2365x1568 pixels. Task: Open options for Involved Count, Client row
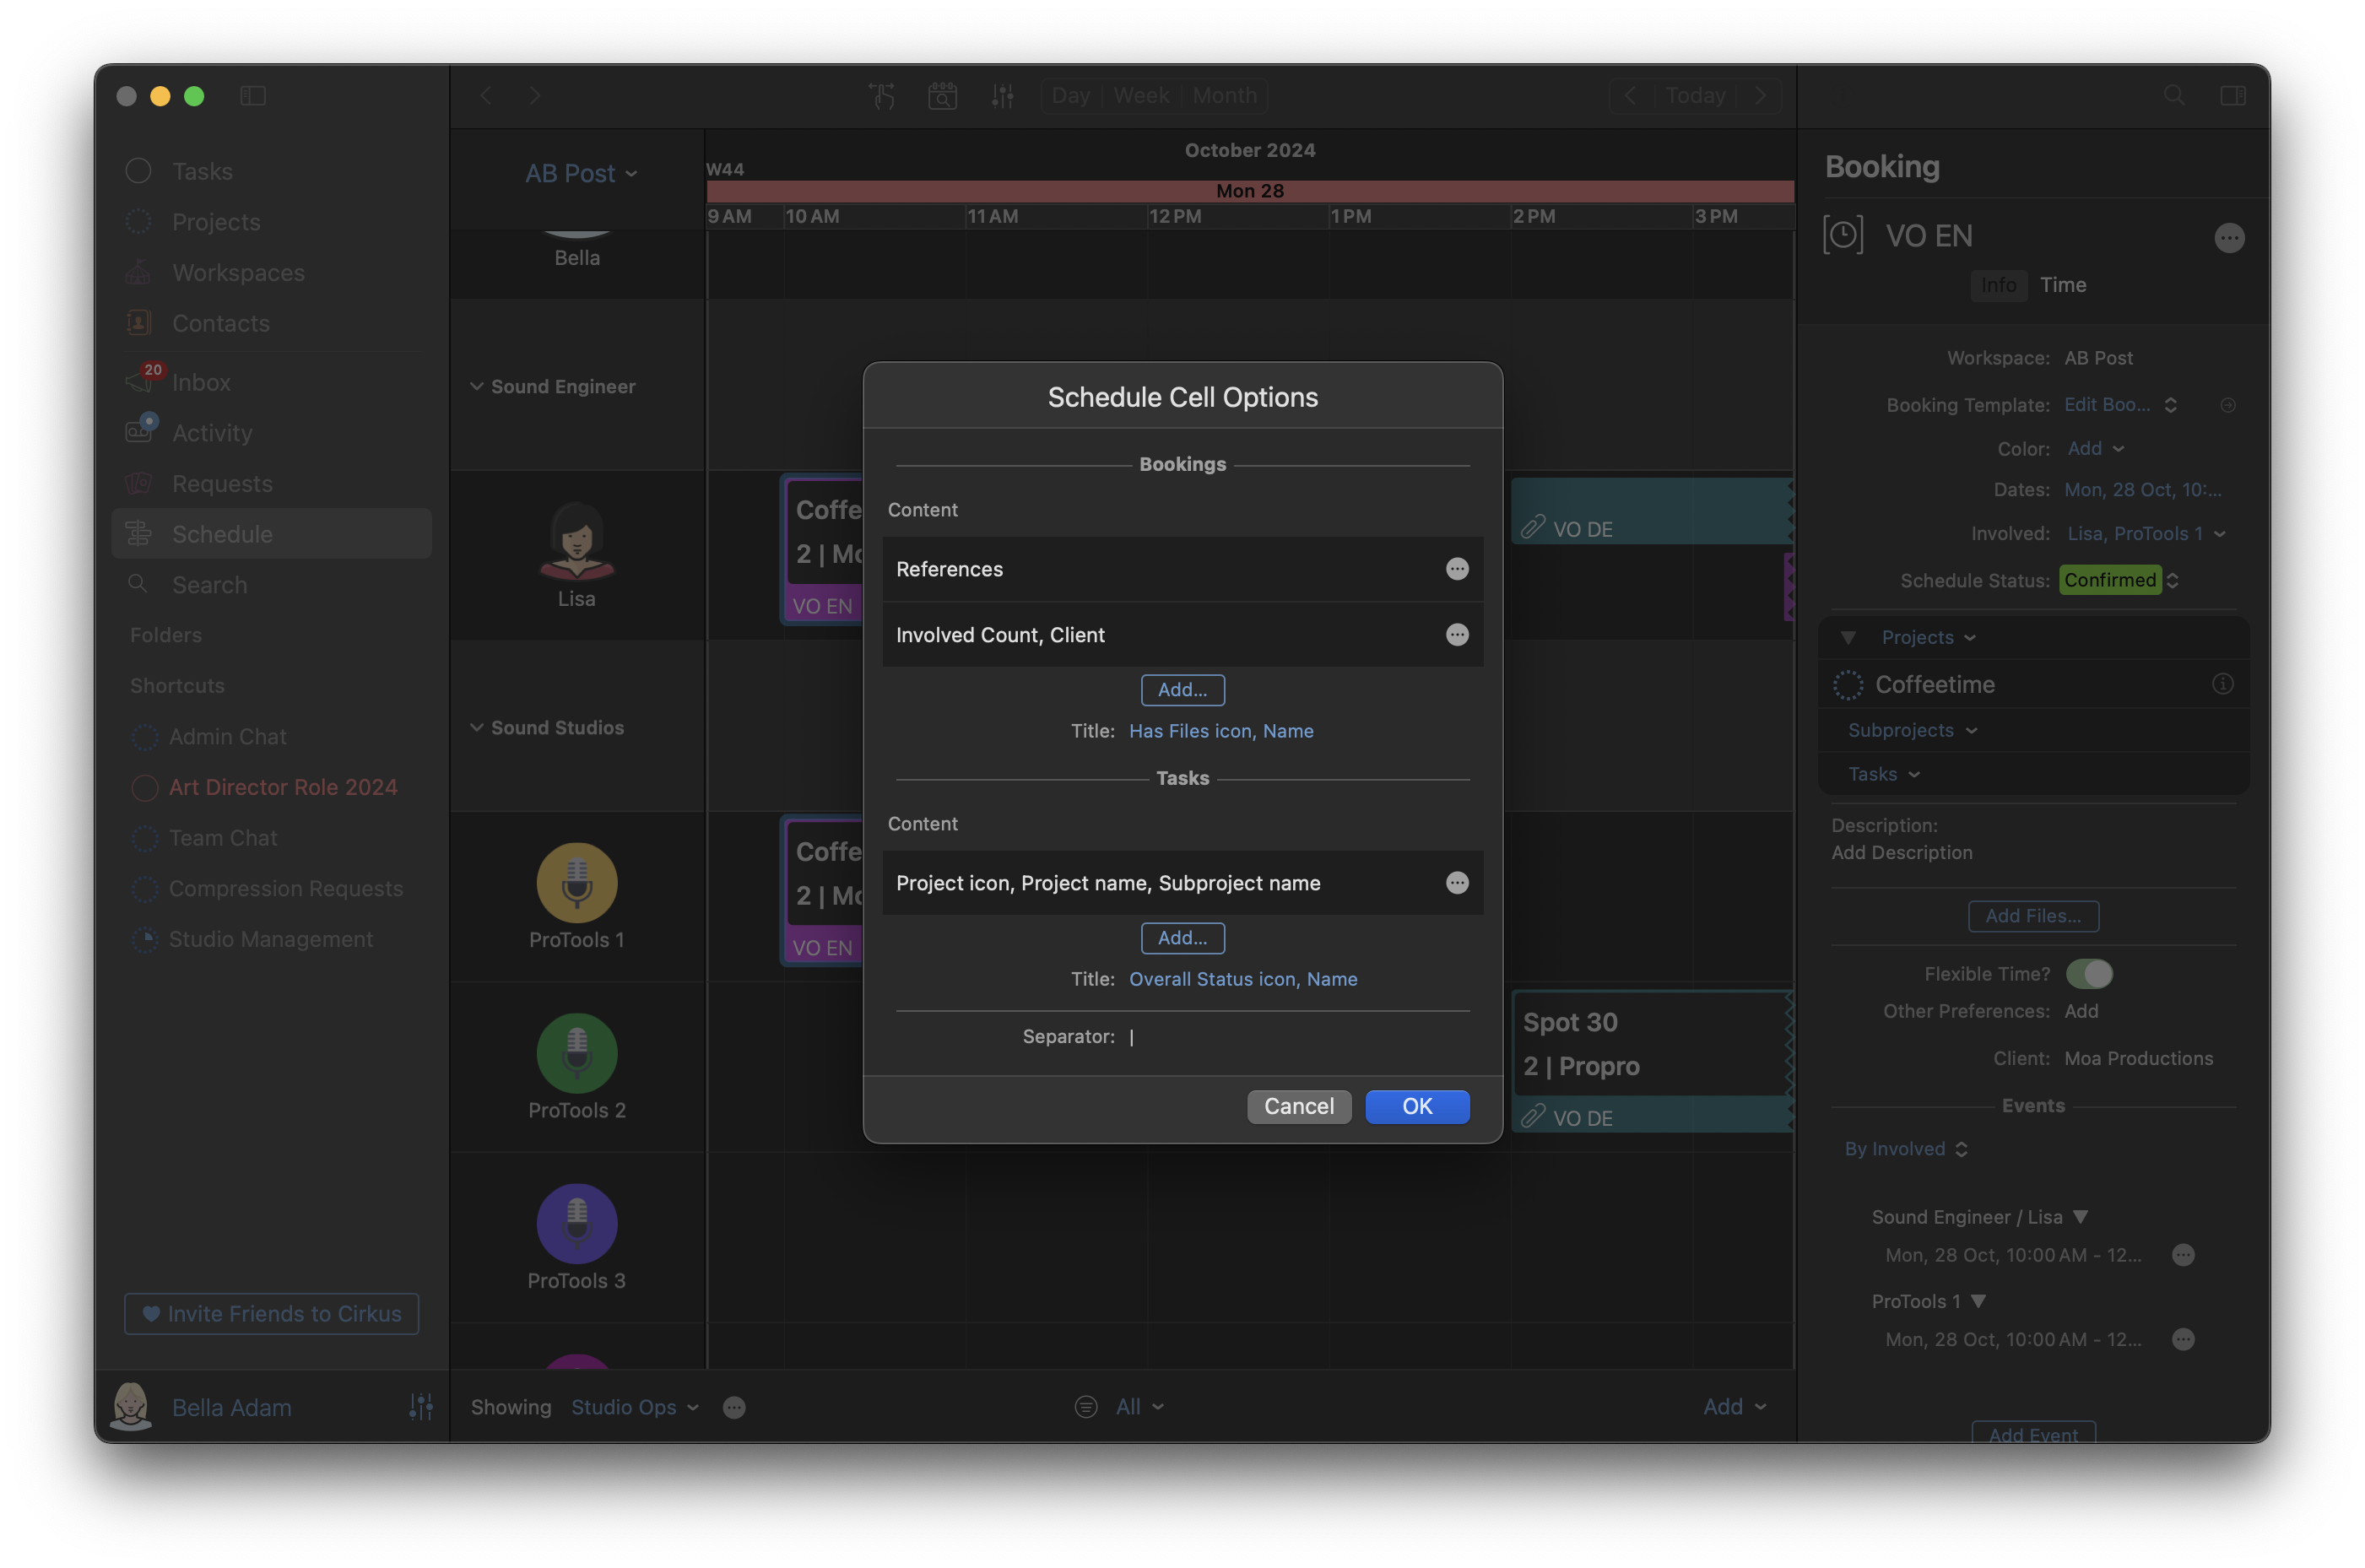1457,635
